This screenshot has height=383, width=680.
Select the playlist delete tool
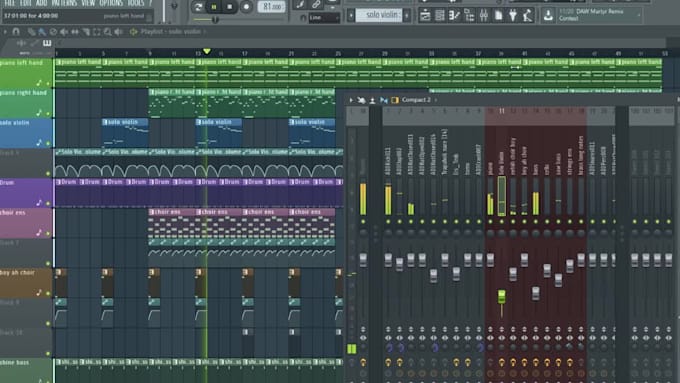coord(53,32)
